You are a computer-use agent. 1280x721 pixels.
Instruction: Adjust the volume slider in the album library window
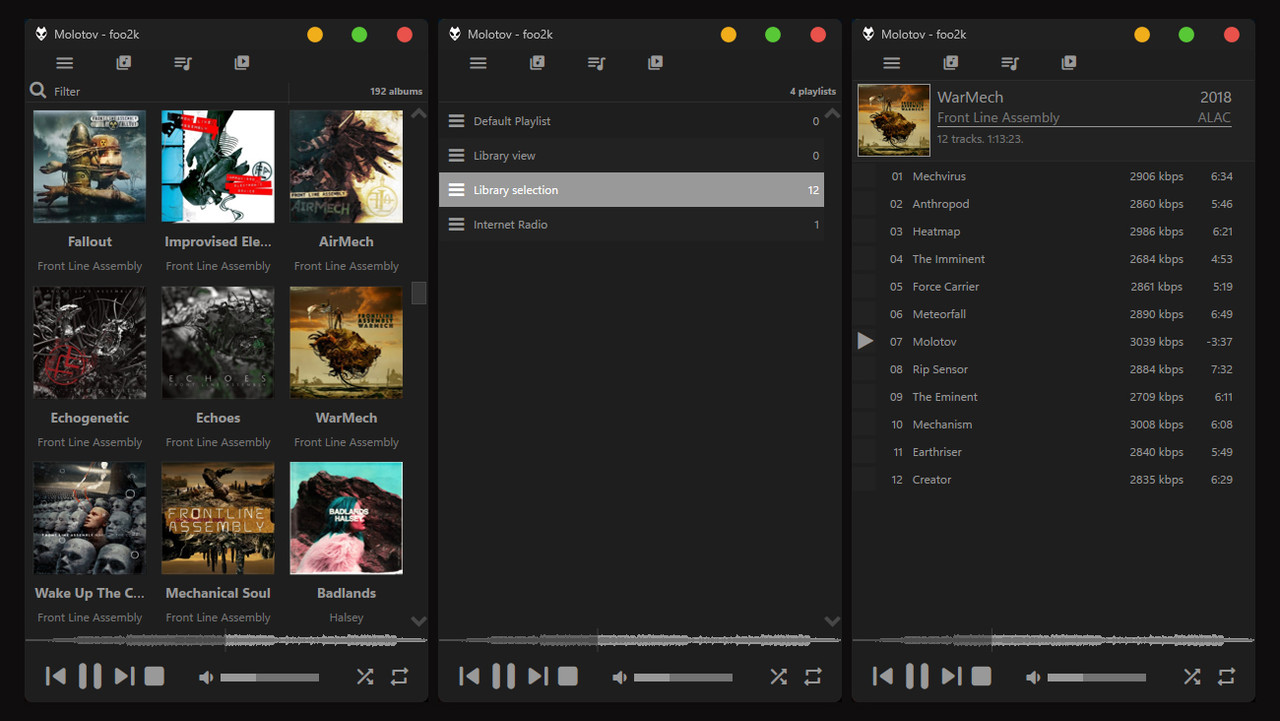click(269, 677)
